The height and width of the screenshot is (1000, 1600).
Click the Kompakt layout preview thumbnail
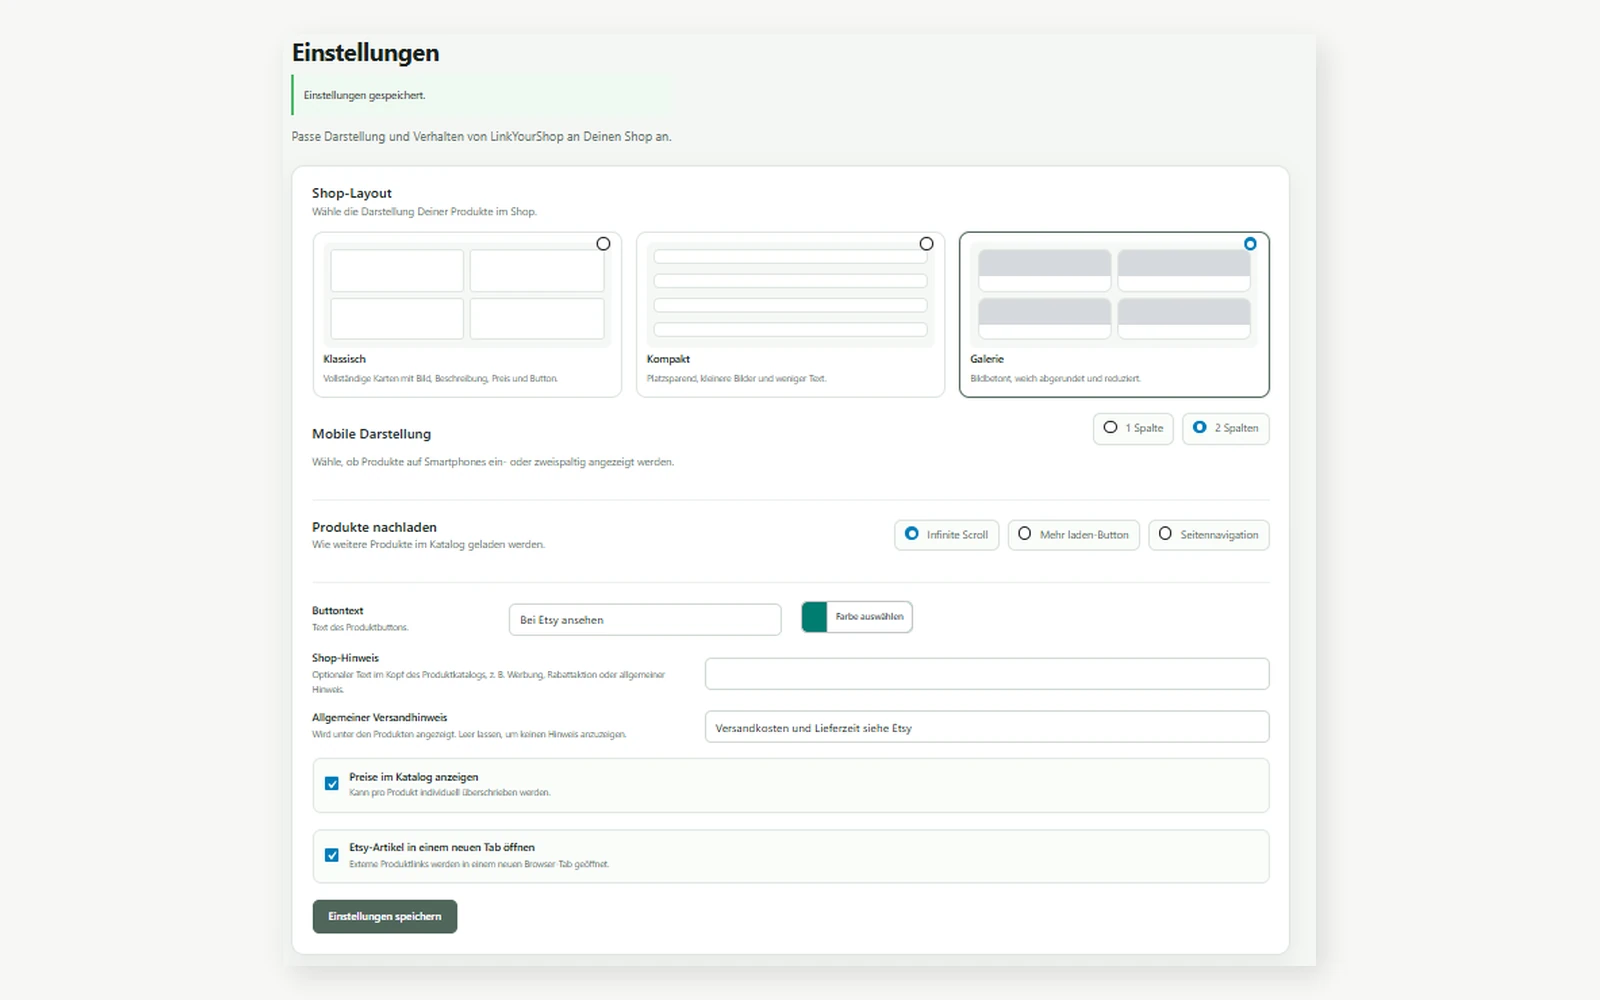pos(790,294)
